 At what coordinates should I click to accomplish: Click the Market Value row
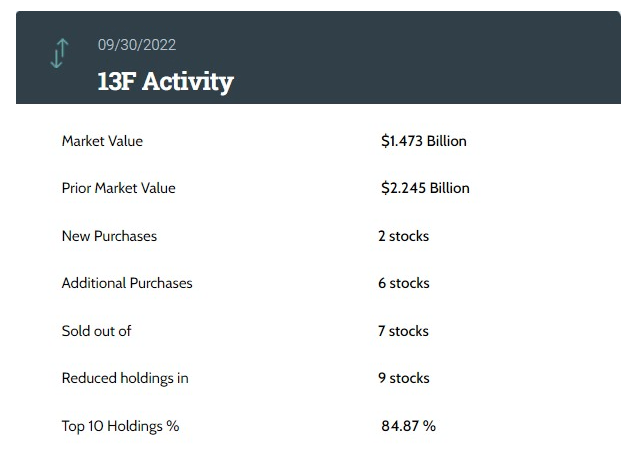tap(319, 141)
